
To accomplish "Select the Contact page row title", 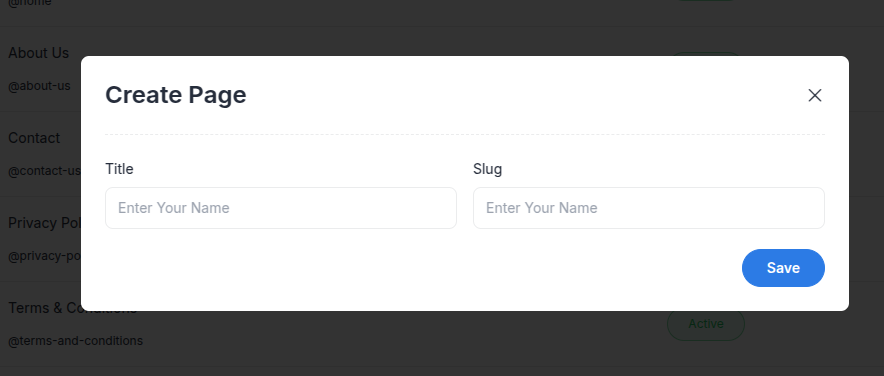I will click(x=34, y=138).
